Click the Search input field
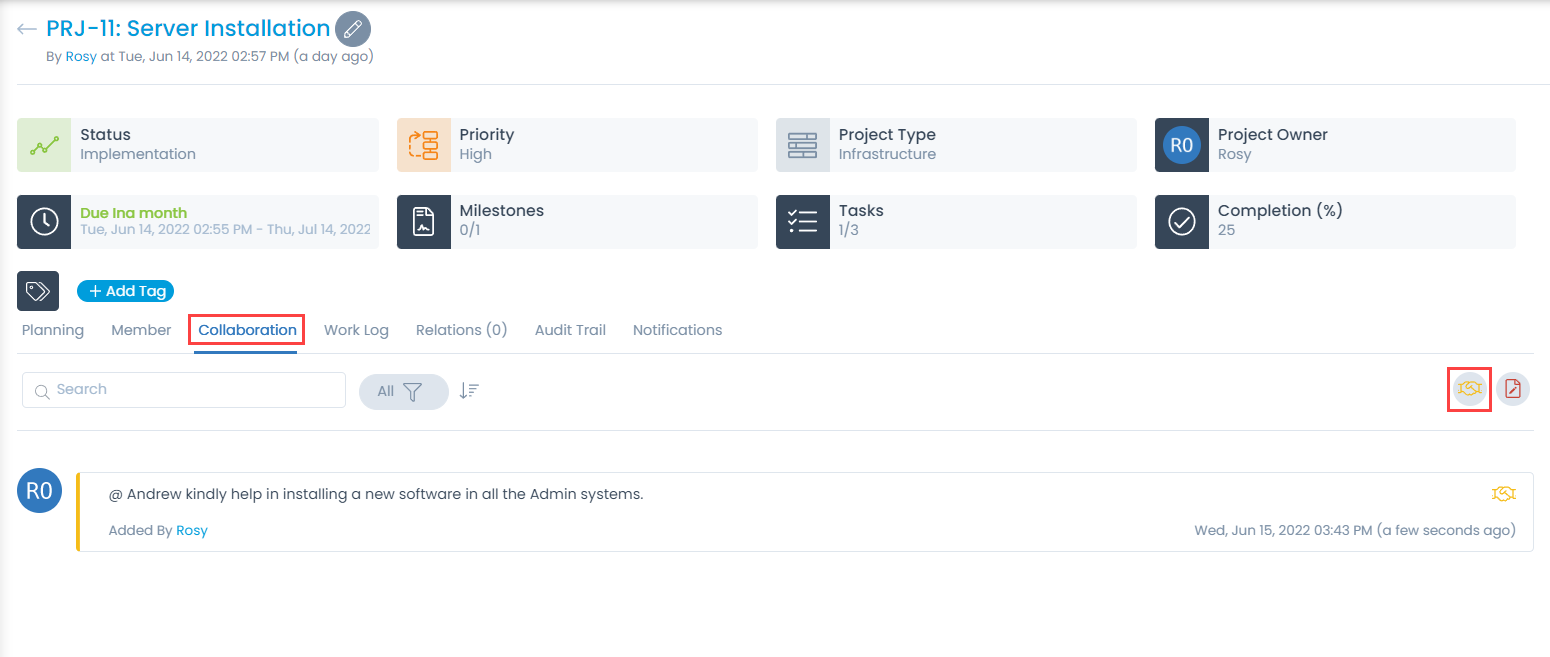The width and height of the screenshot is (1550, 657). coord(184,390)
